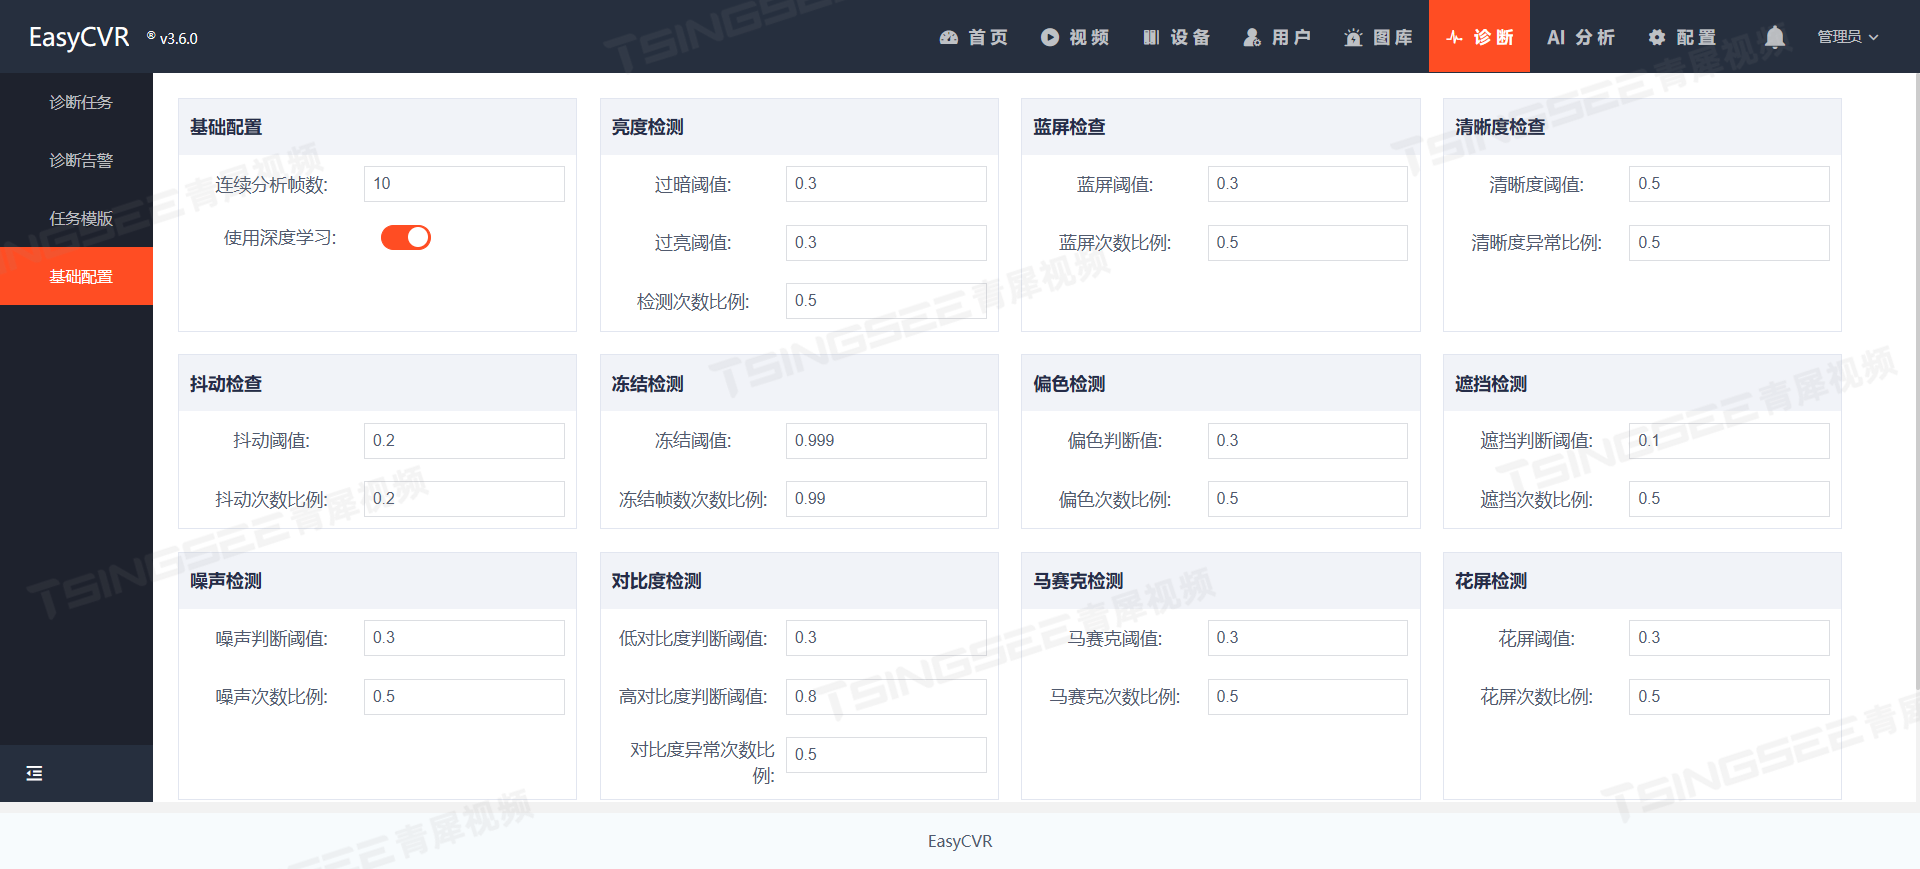1920x869 pixels.
Task: Click the device icon next to 设备
Action: (x=1151, y=37)
